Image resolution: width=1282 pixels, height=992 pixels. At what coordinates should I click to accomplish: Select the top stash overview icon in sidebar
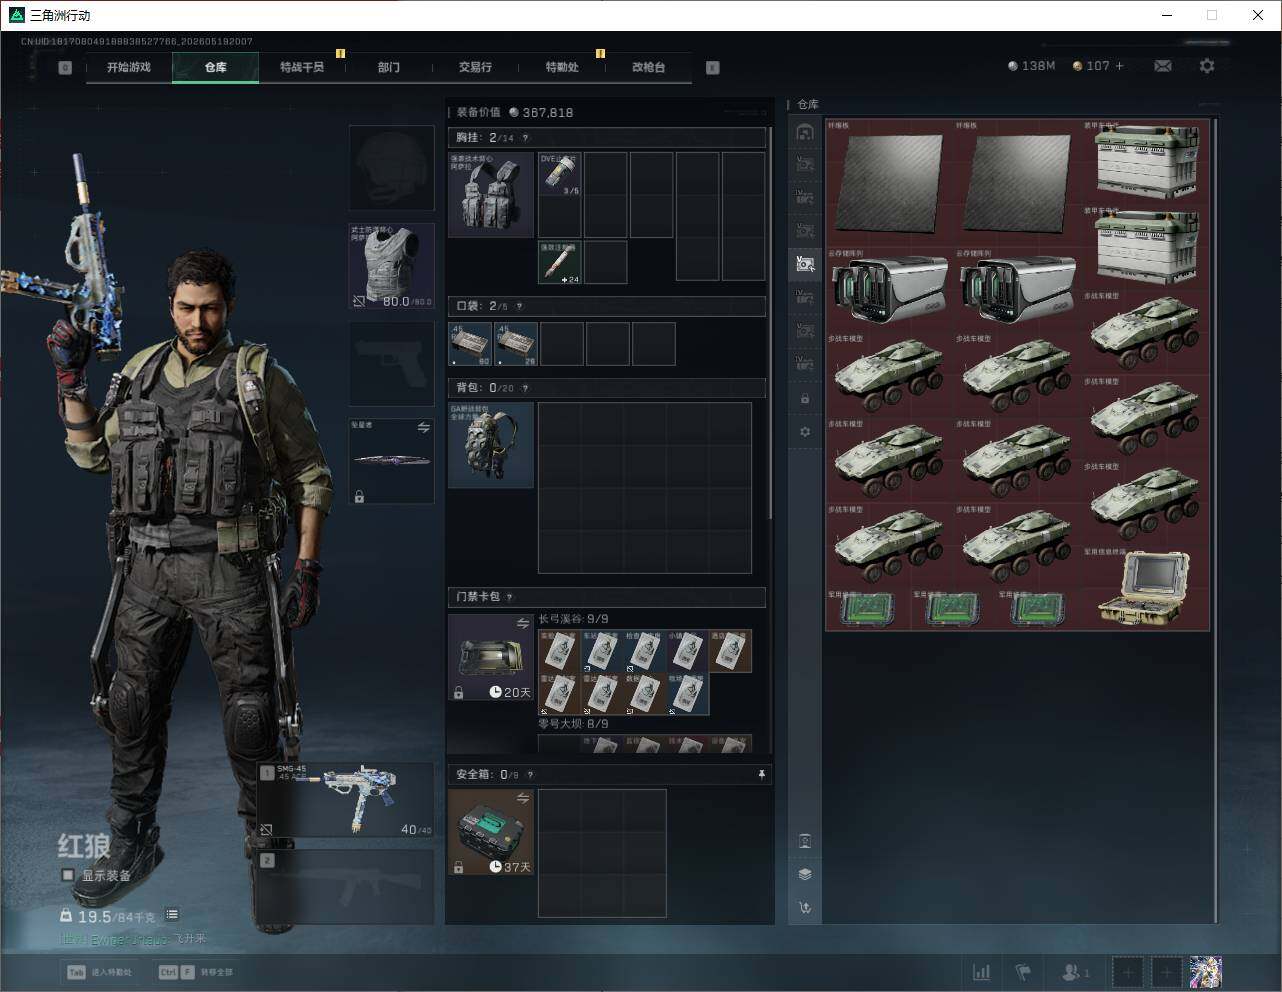click(x=805, y=132)
